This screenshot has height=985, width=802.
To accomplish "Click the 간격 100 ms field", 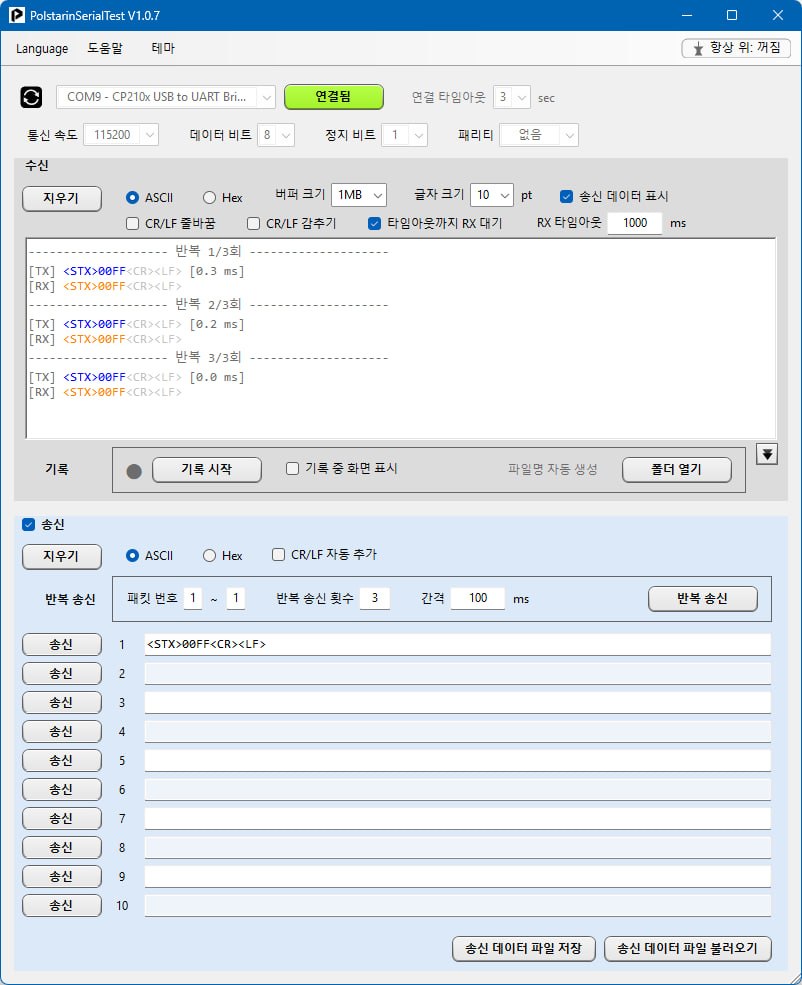I will pyautogui.click(x=478, y=598).
